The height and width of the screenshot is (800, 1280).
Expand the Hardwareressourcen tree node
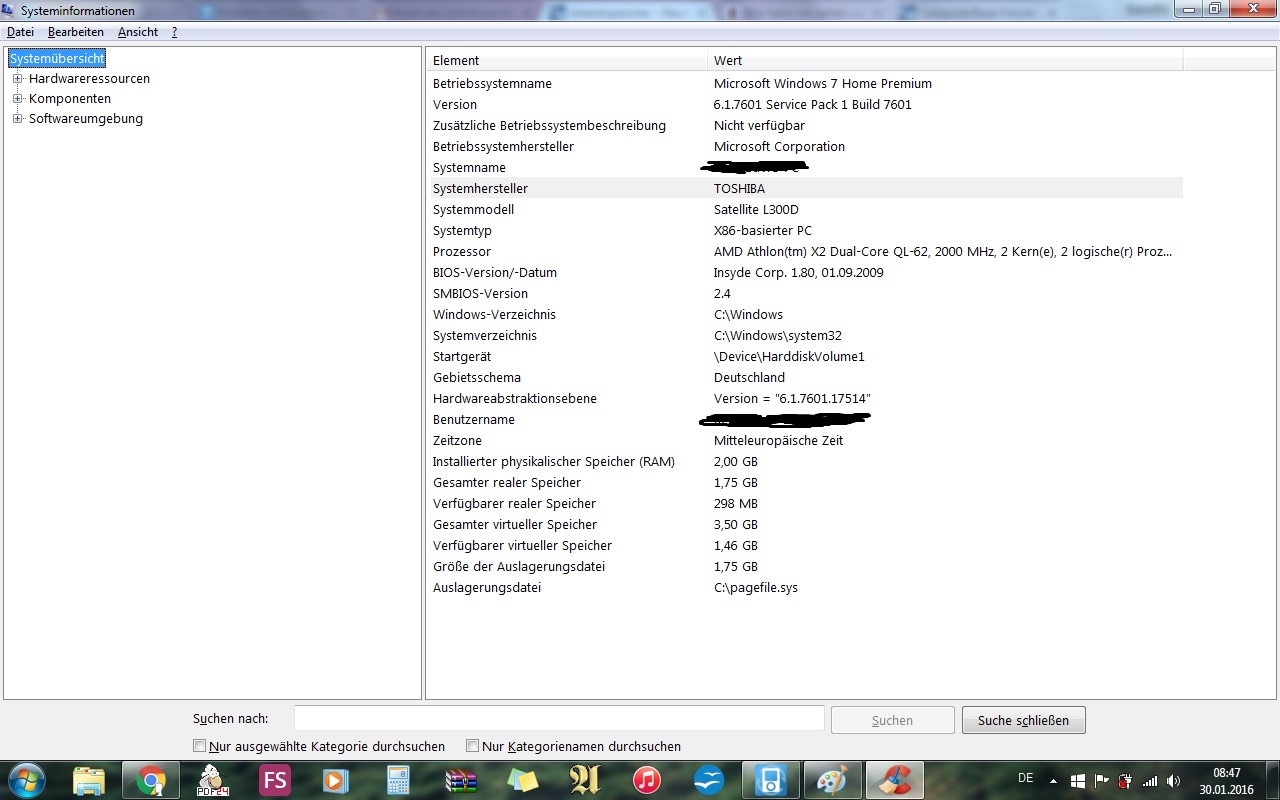(x=17, y=78)
